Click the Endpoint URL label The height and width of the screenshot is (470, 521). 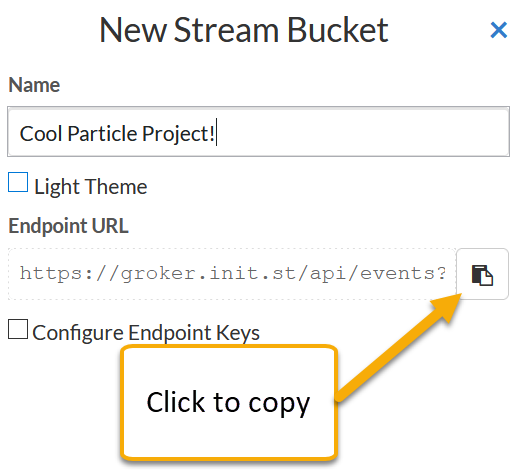click(x=68, y=226)
